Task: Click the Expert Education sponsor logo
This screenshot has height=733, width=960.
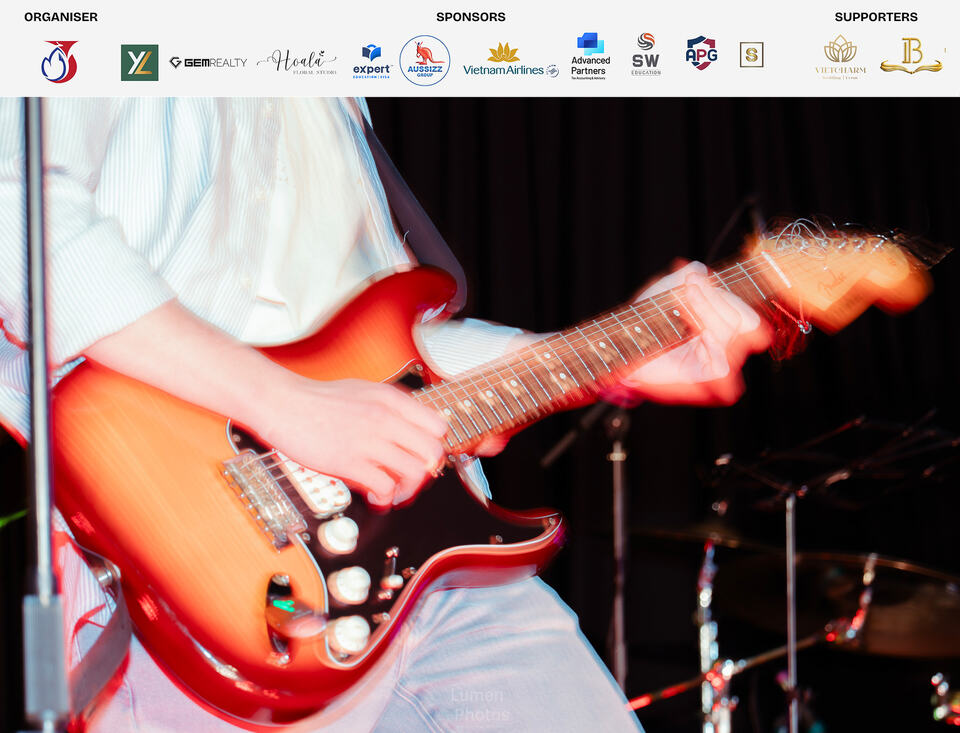Action: click(x=372, y=61)
